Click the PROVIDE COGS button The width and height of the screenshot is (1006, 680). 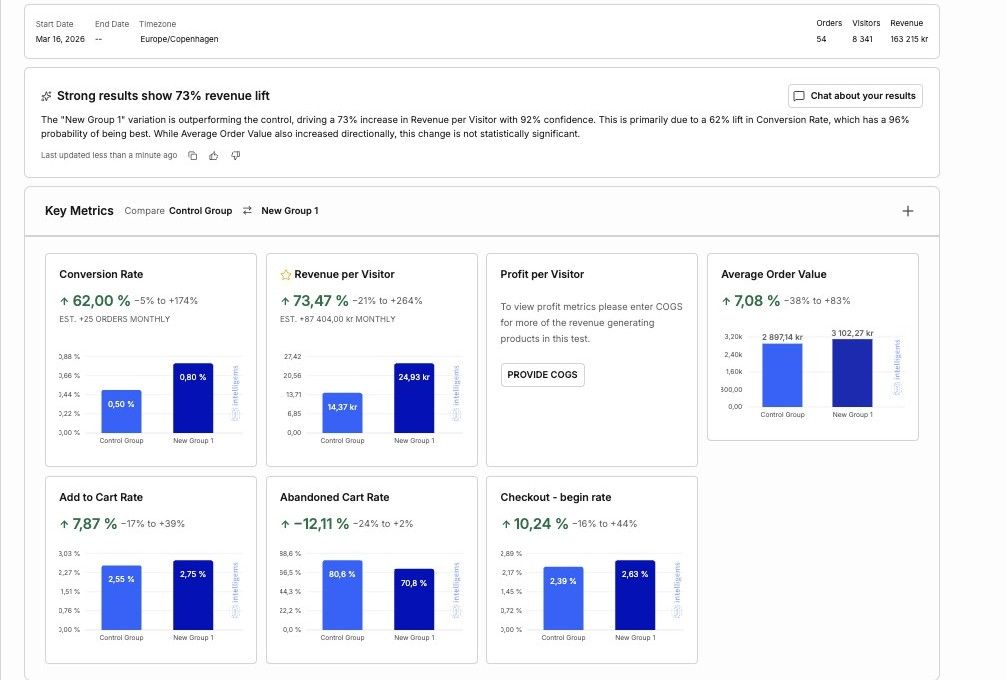(x=542, y=375)
